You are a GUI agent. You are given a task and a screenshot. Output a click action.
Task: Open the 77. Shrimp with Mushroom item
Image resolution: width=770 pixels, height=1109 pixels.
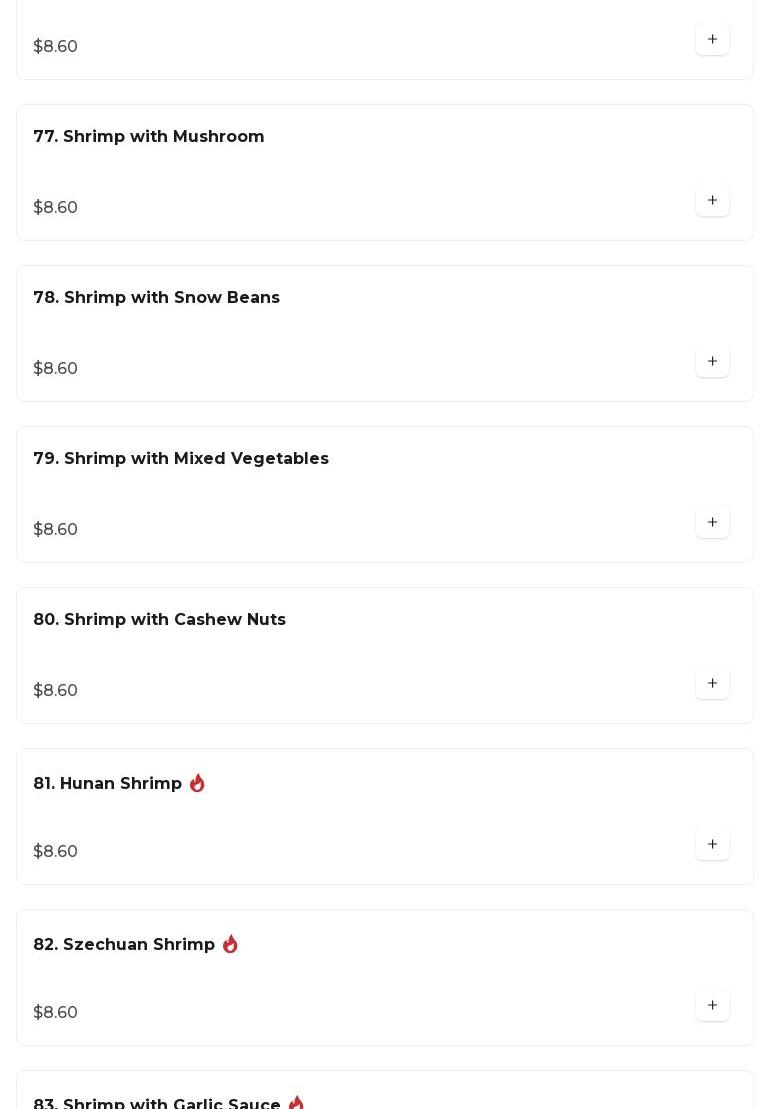[149, 137]
